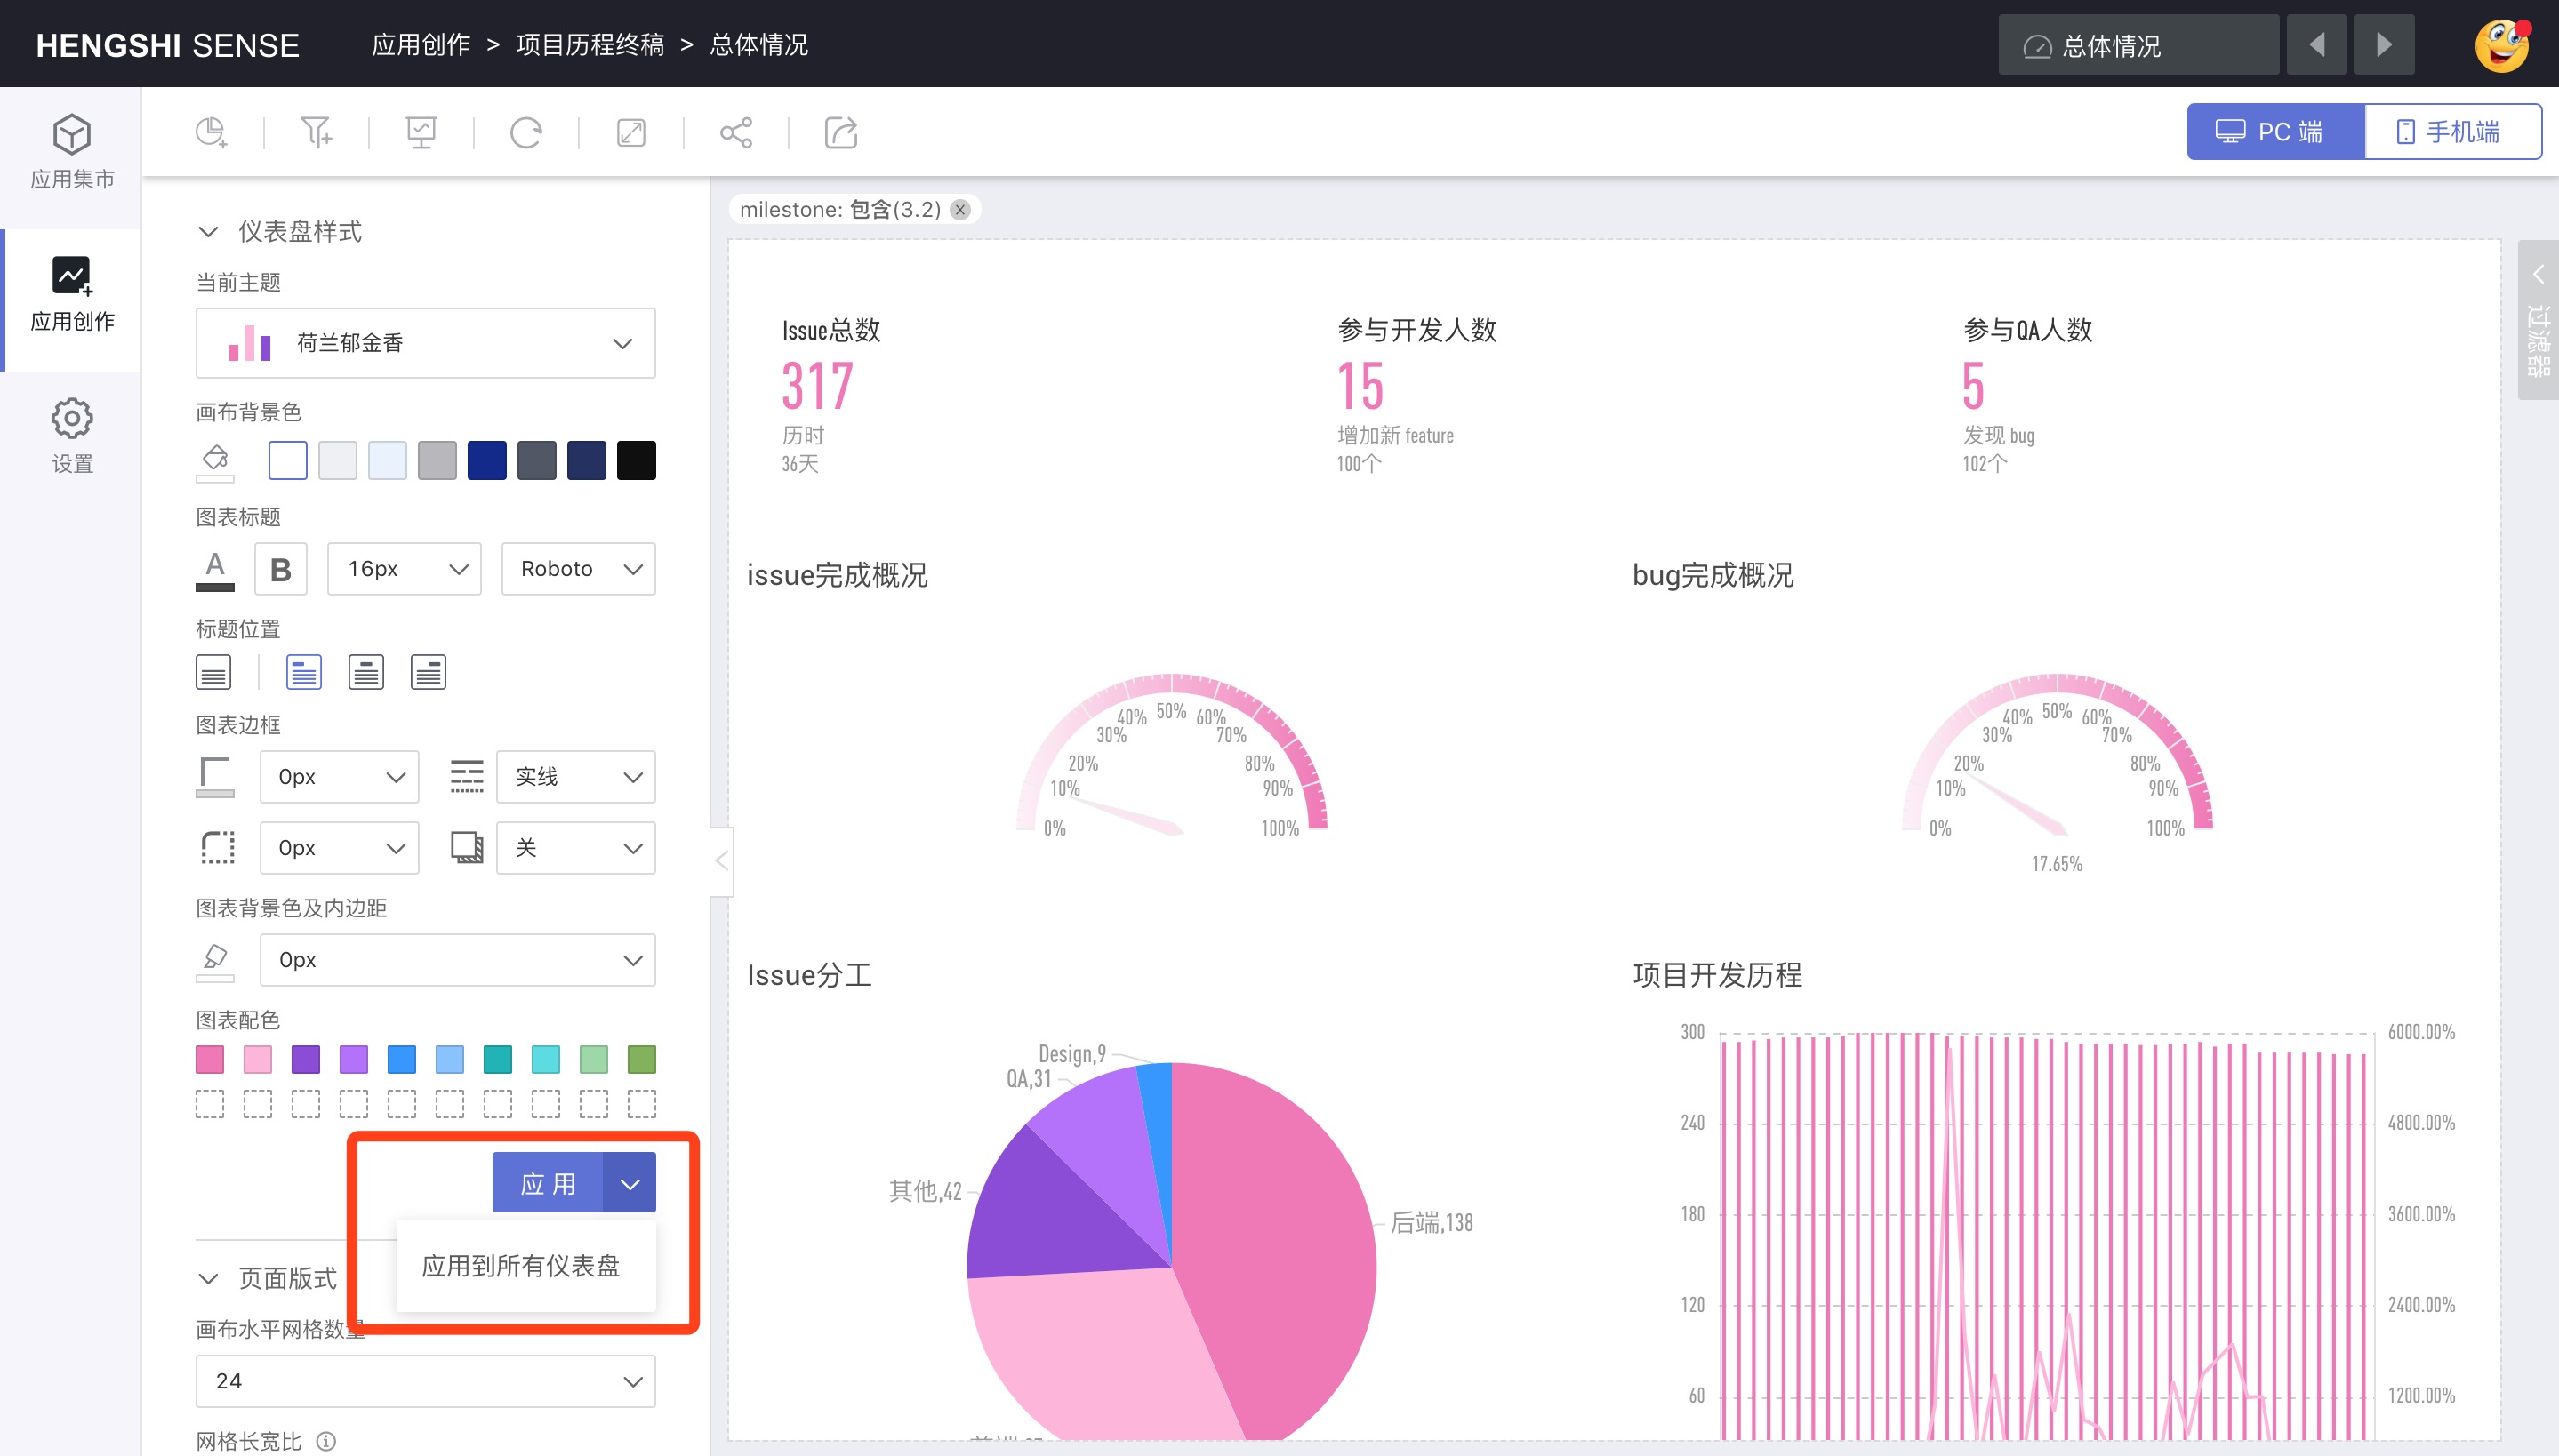Click the teal chart palette swatch
Image resolution: width=2559 pixels, height=1456 pixels.
click(x=498, y=1059)
